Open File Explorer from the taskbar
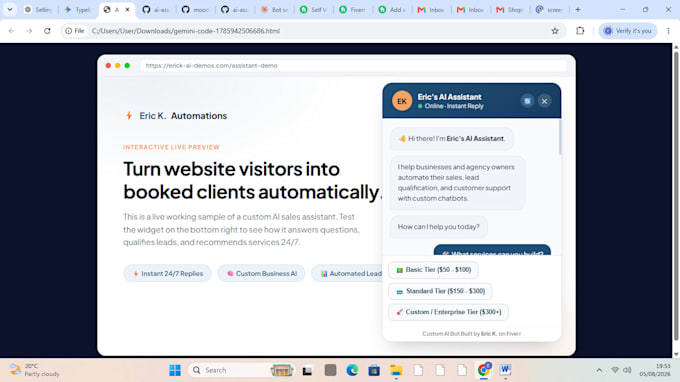This screenshot has height=382, width=680. (x=396, y=370)
